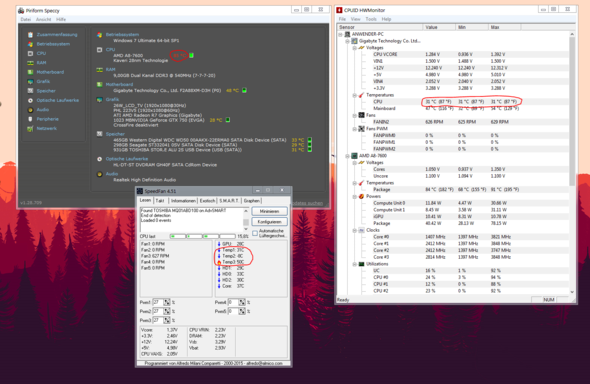Click the AMD A8-7600 chip icon in HWMonitor
This screenshot has height=384, width=590.
[x=354, y=156]
